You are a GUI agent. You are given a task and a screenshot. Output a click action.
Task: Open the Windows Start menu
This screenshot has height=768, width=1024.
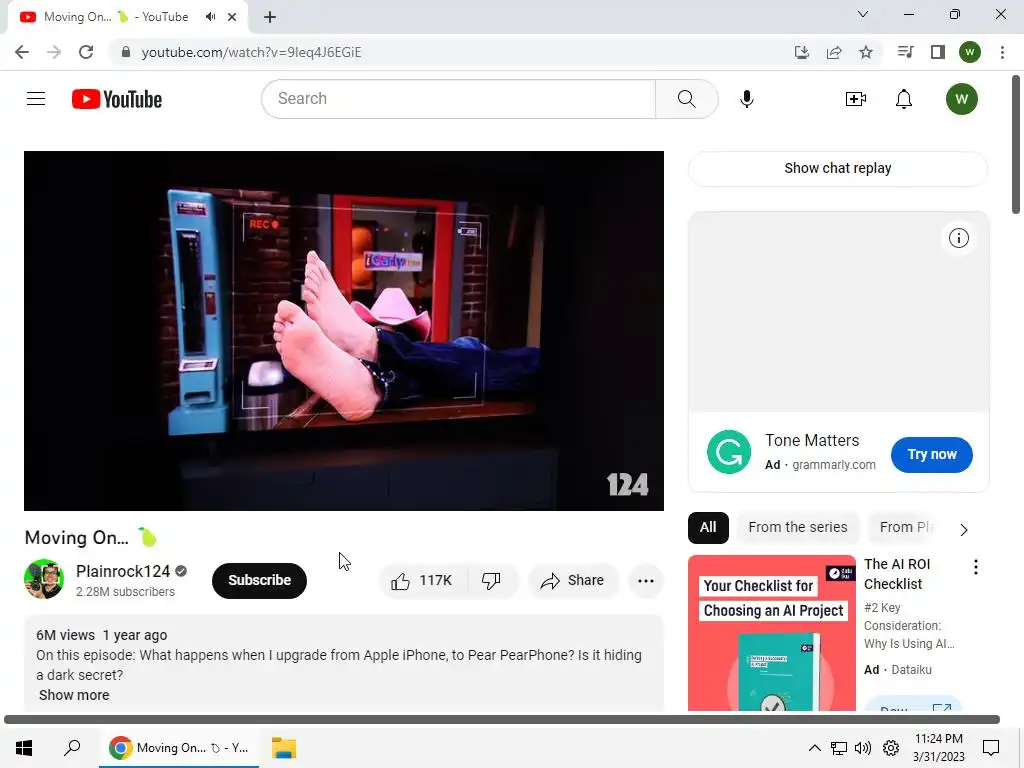24,748
